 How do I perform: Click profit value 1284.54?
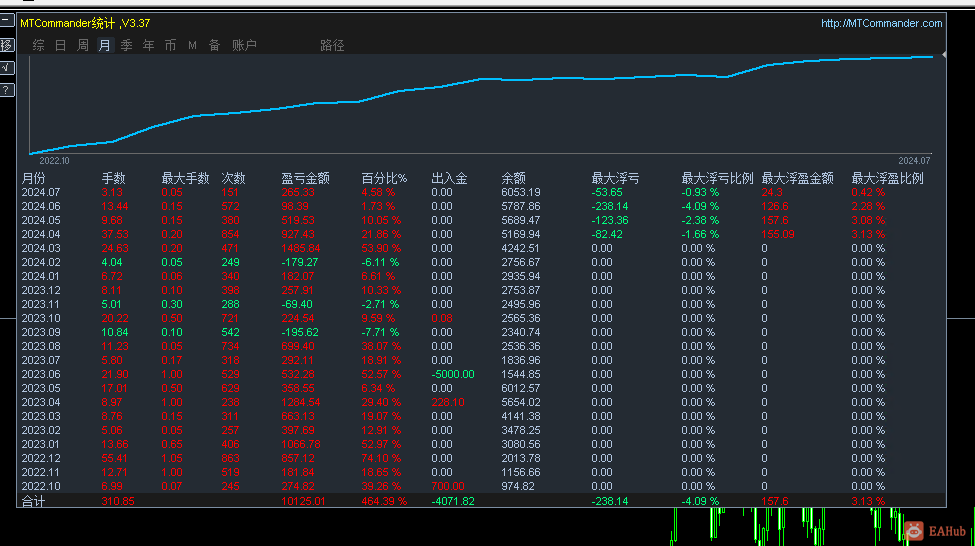pos(301,402)
